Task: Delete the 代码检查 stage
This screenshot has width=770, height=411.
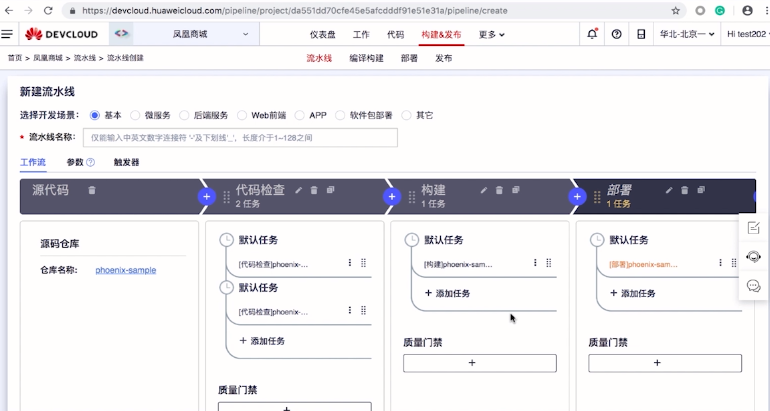Action: pyautogui.click(x=314, y=190)
